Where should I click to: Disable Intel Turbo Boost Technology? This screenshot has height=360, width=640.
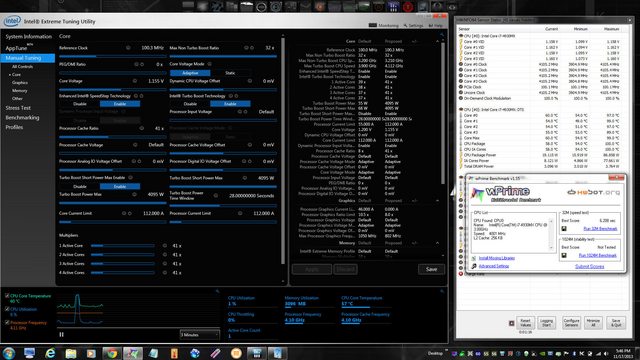[x=190, y=104]
